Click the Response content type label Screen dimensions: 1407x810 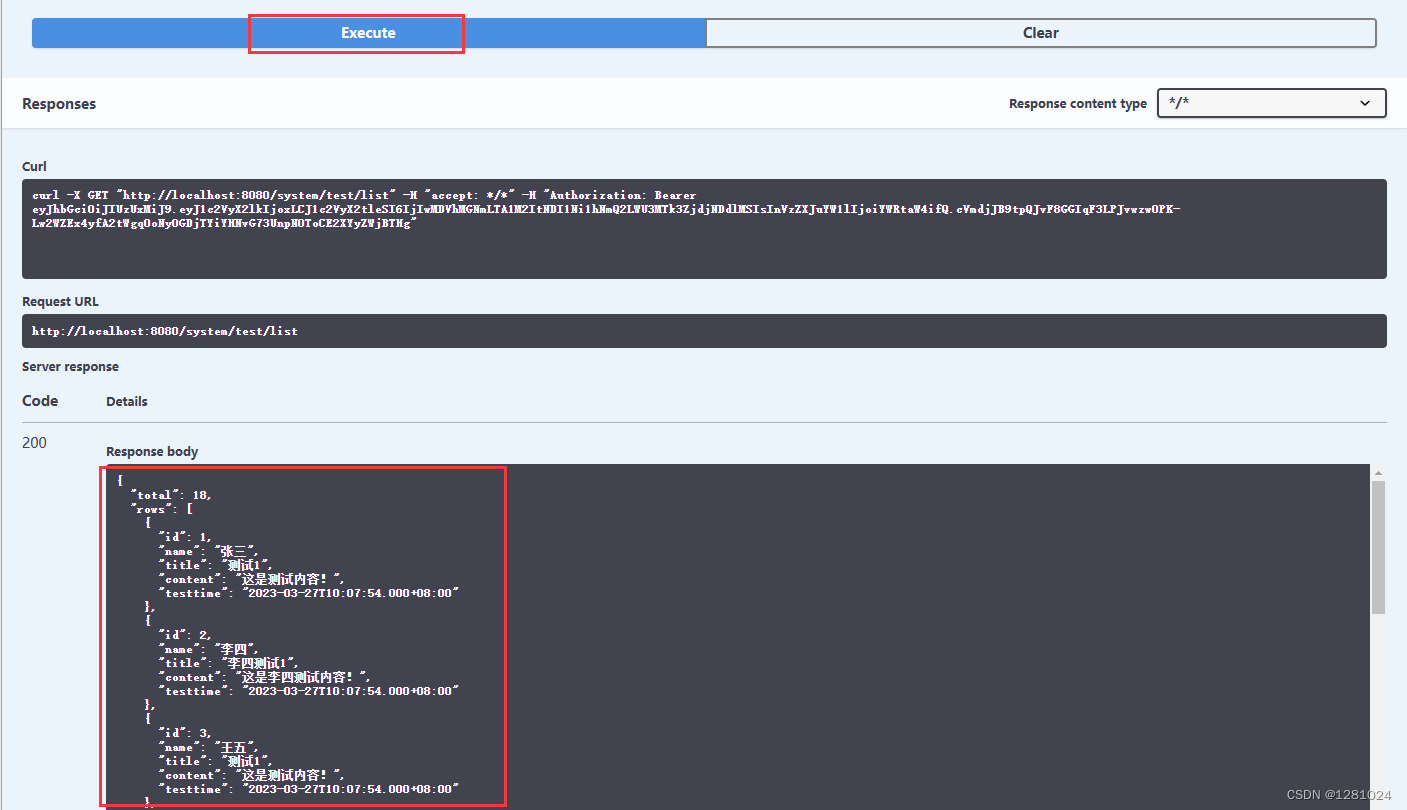tap(1078, 104)
